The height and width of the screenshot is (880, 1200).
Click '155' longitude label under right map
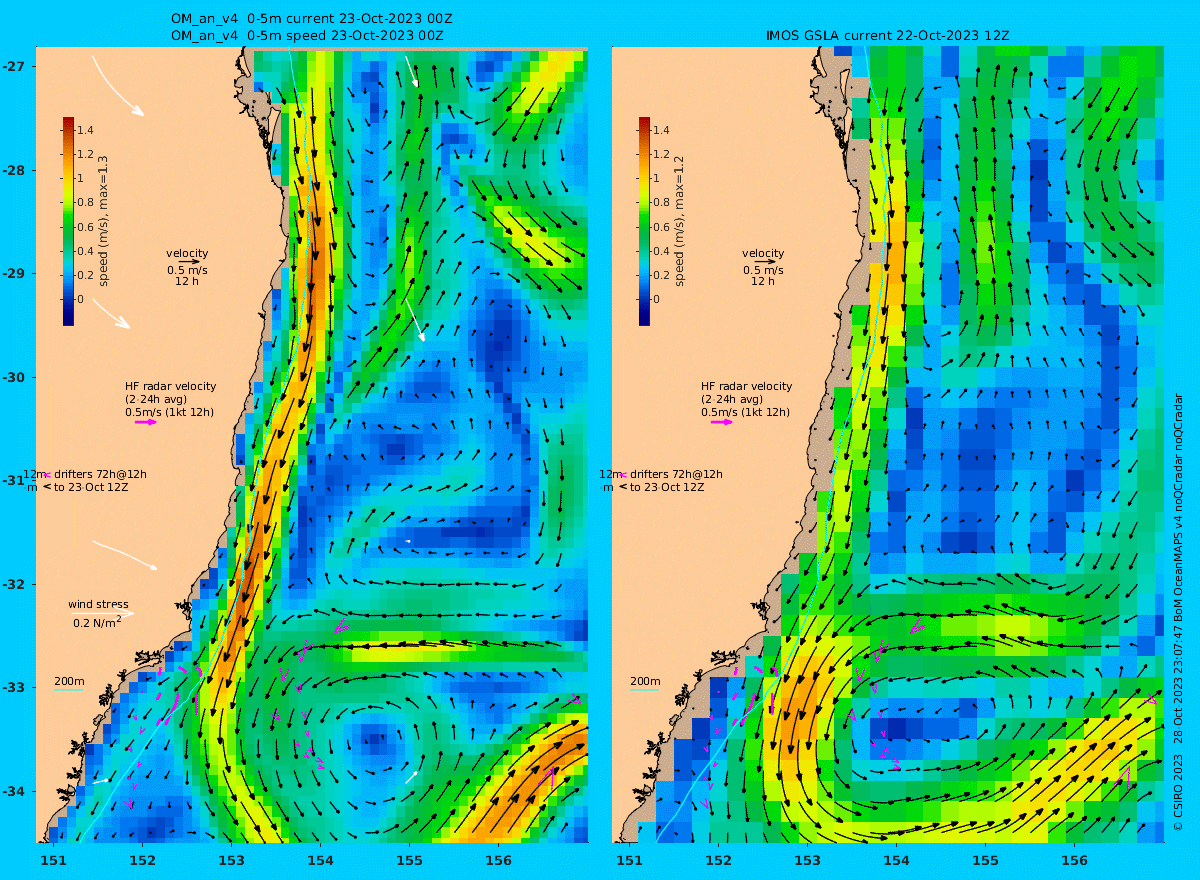click(x=985, y=860)
